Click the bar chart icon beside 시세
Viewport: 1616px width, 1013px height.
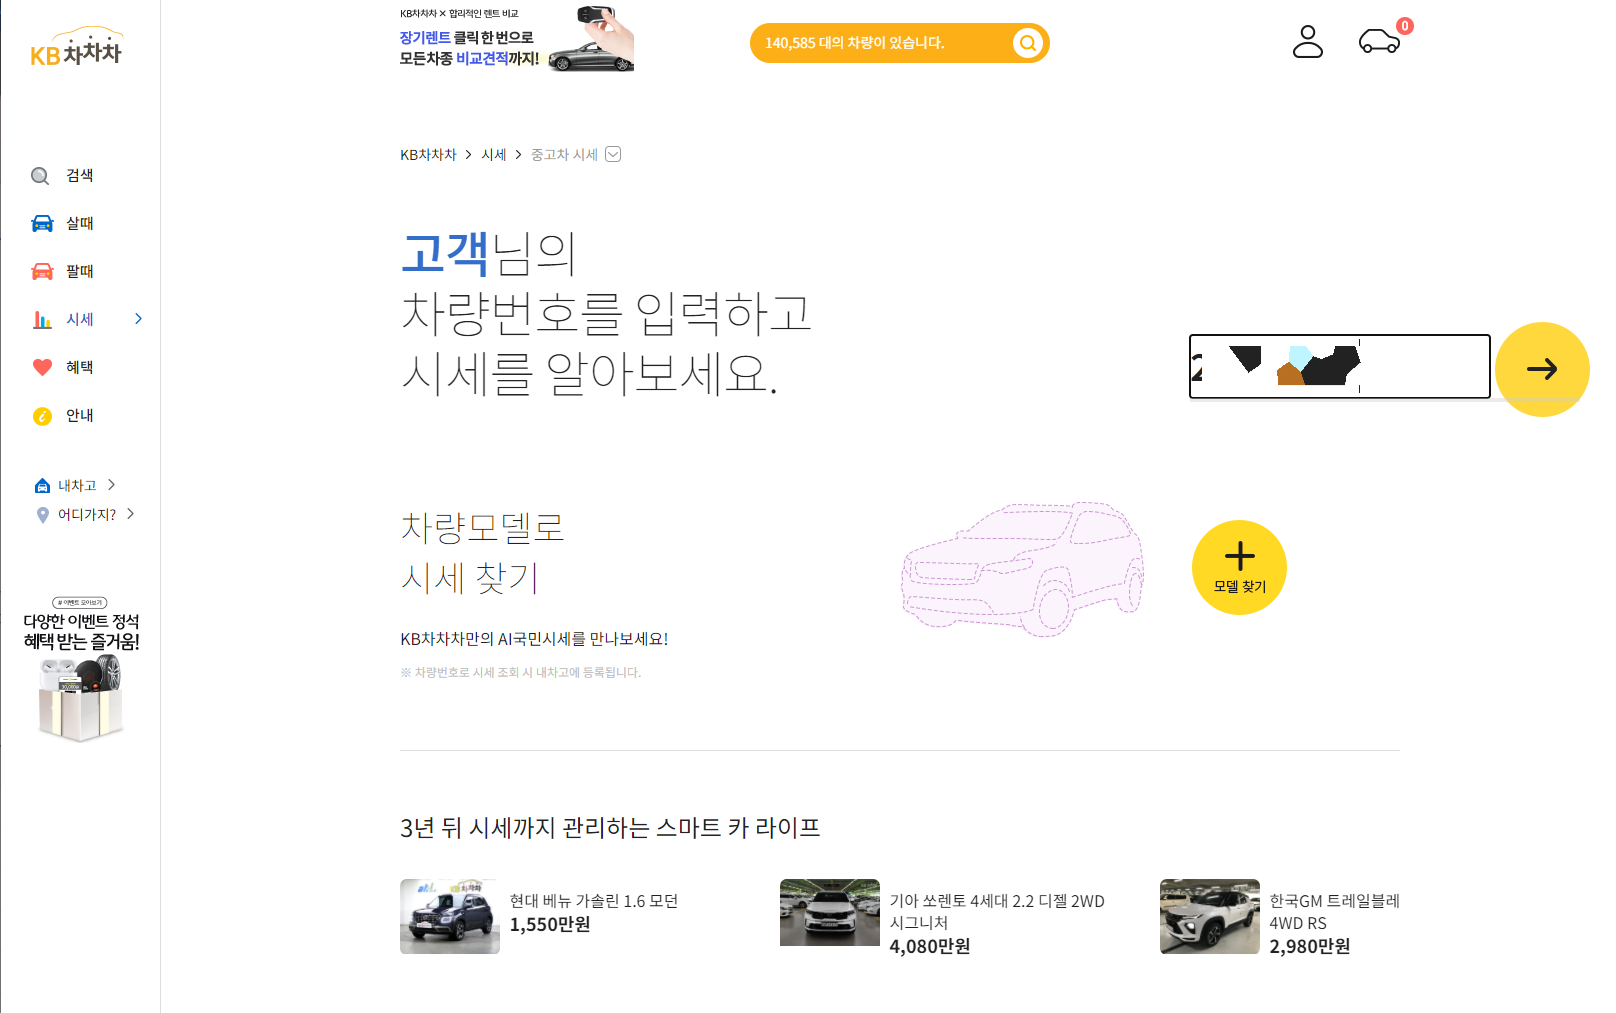tap(42, 320)
